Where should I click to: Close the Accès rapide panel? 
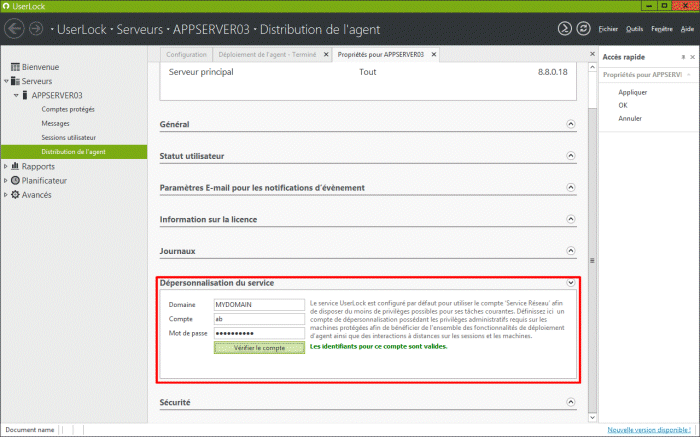(692, 57)
